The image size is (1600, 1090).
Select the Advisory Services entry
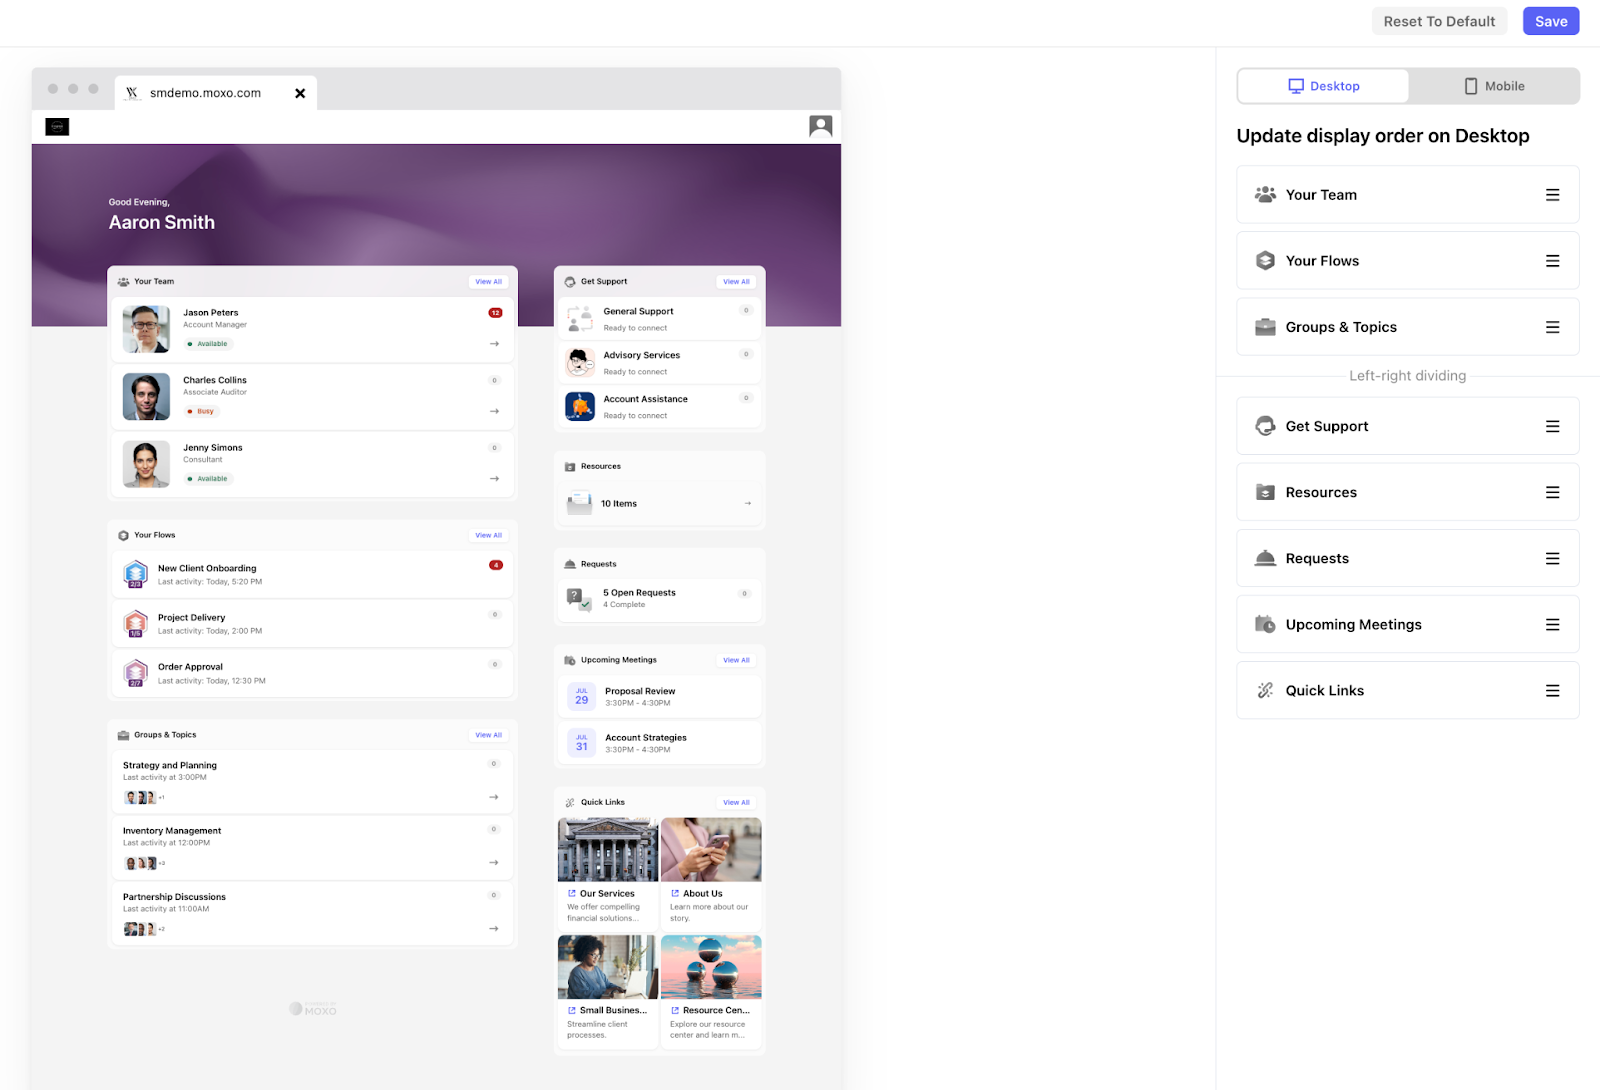click(x=659, y=363)
